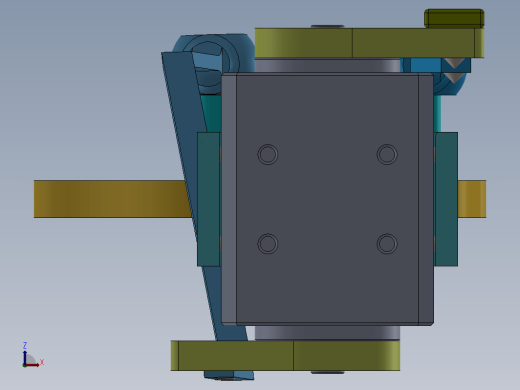This screenshot has height=390, width=520.
Task: Select the lower-right hole on gray block
Action: tap(387, 244)
